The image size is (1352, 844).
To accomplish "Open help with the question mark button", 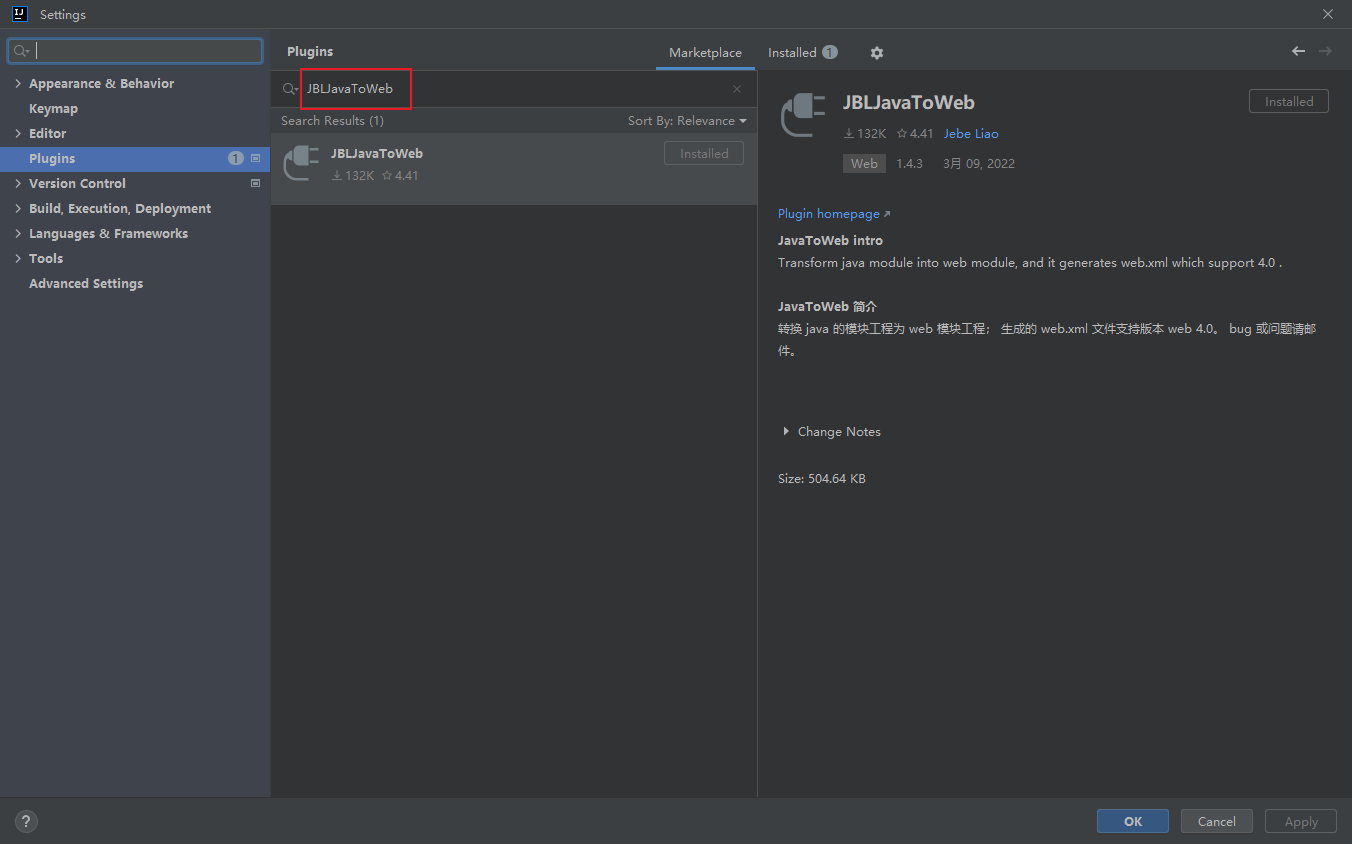I will (26, 822).
